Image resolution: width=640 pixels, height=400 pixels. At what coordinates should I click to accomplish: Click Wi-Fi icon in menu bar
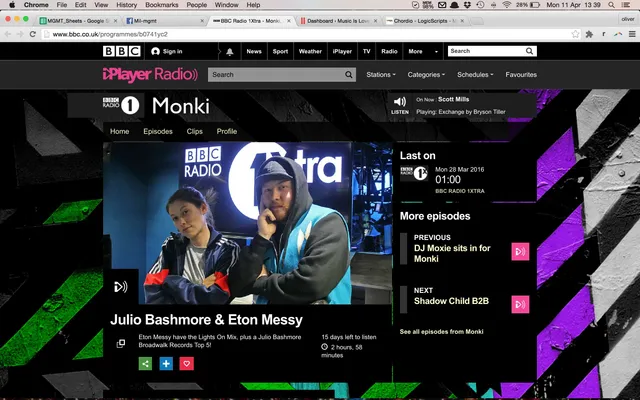pyautogui.click(x=507, y=5)
